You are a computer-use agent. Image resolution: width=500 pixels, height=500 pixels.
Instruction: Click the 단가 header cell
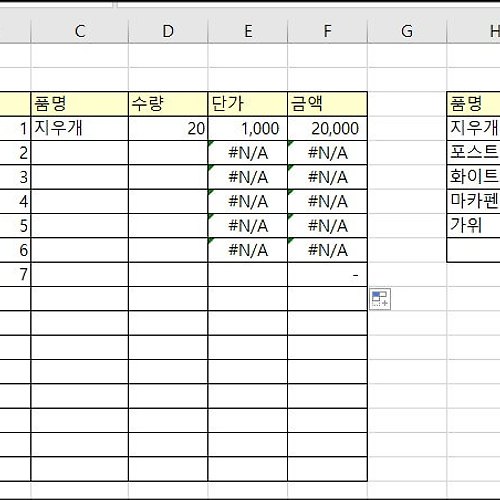point(248,104)
